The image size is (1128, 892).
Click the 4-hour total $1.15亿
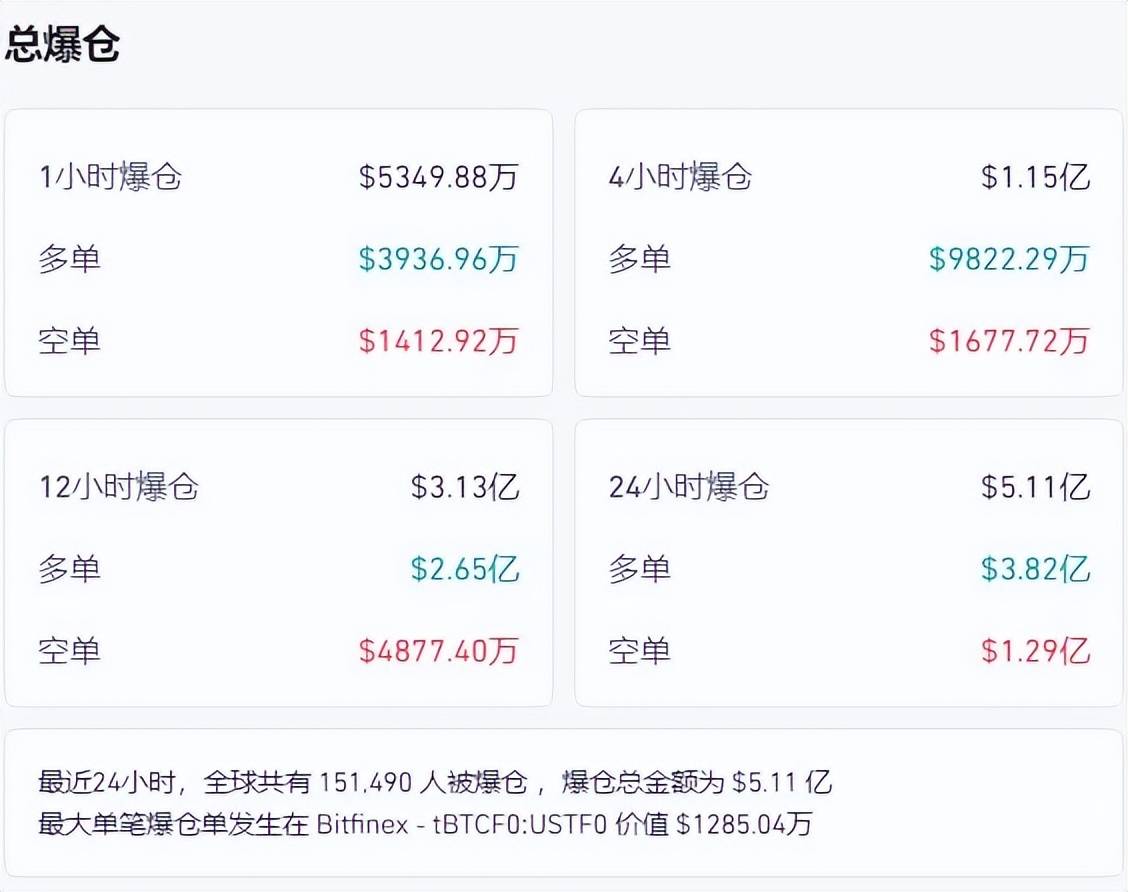pos(1034,178)
